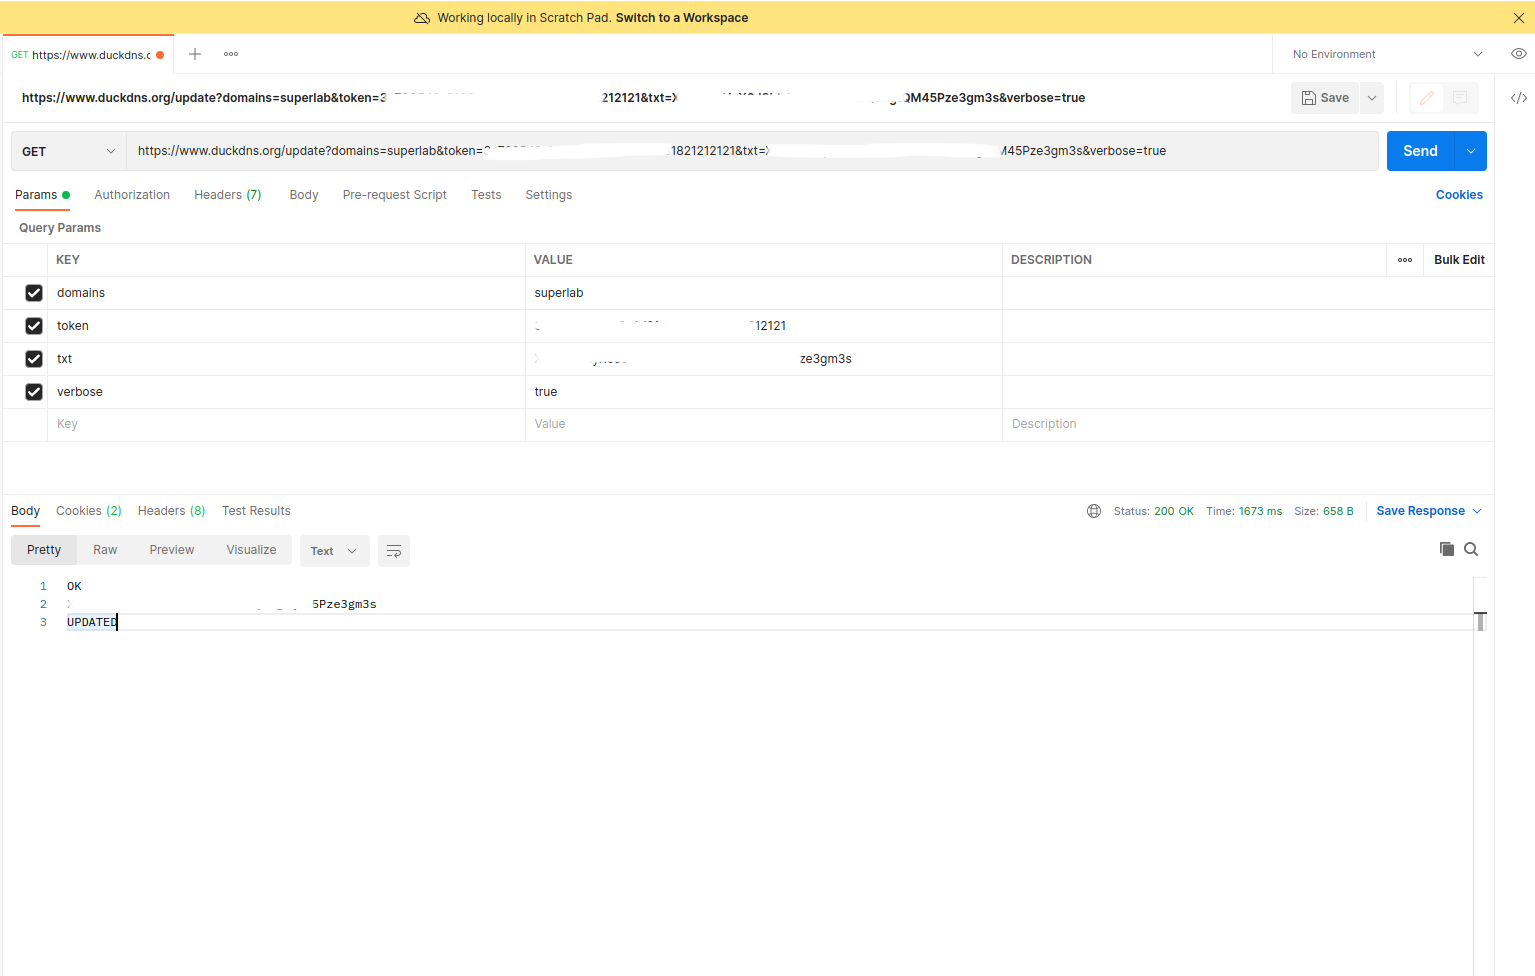The width and height of the screenshot is (1535, 976).
Task: Click the Save button with disk icon
Action: [1325, 98]
